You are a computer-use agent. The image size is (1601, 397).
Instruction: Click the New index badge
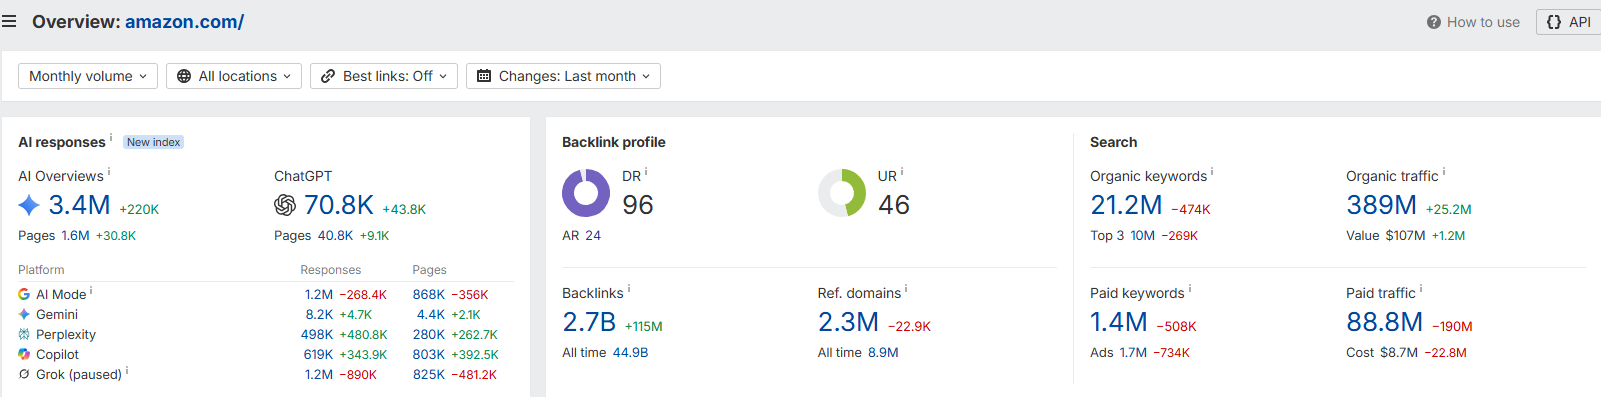coord(153,142)
